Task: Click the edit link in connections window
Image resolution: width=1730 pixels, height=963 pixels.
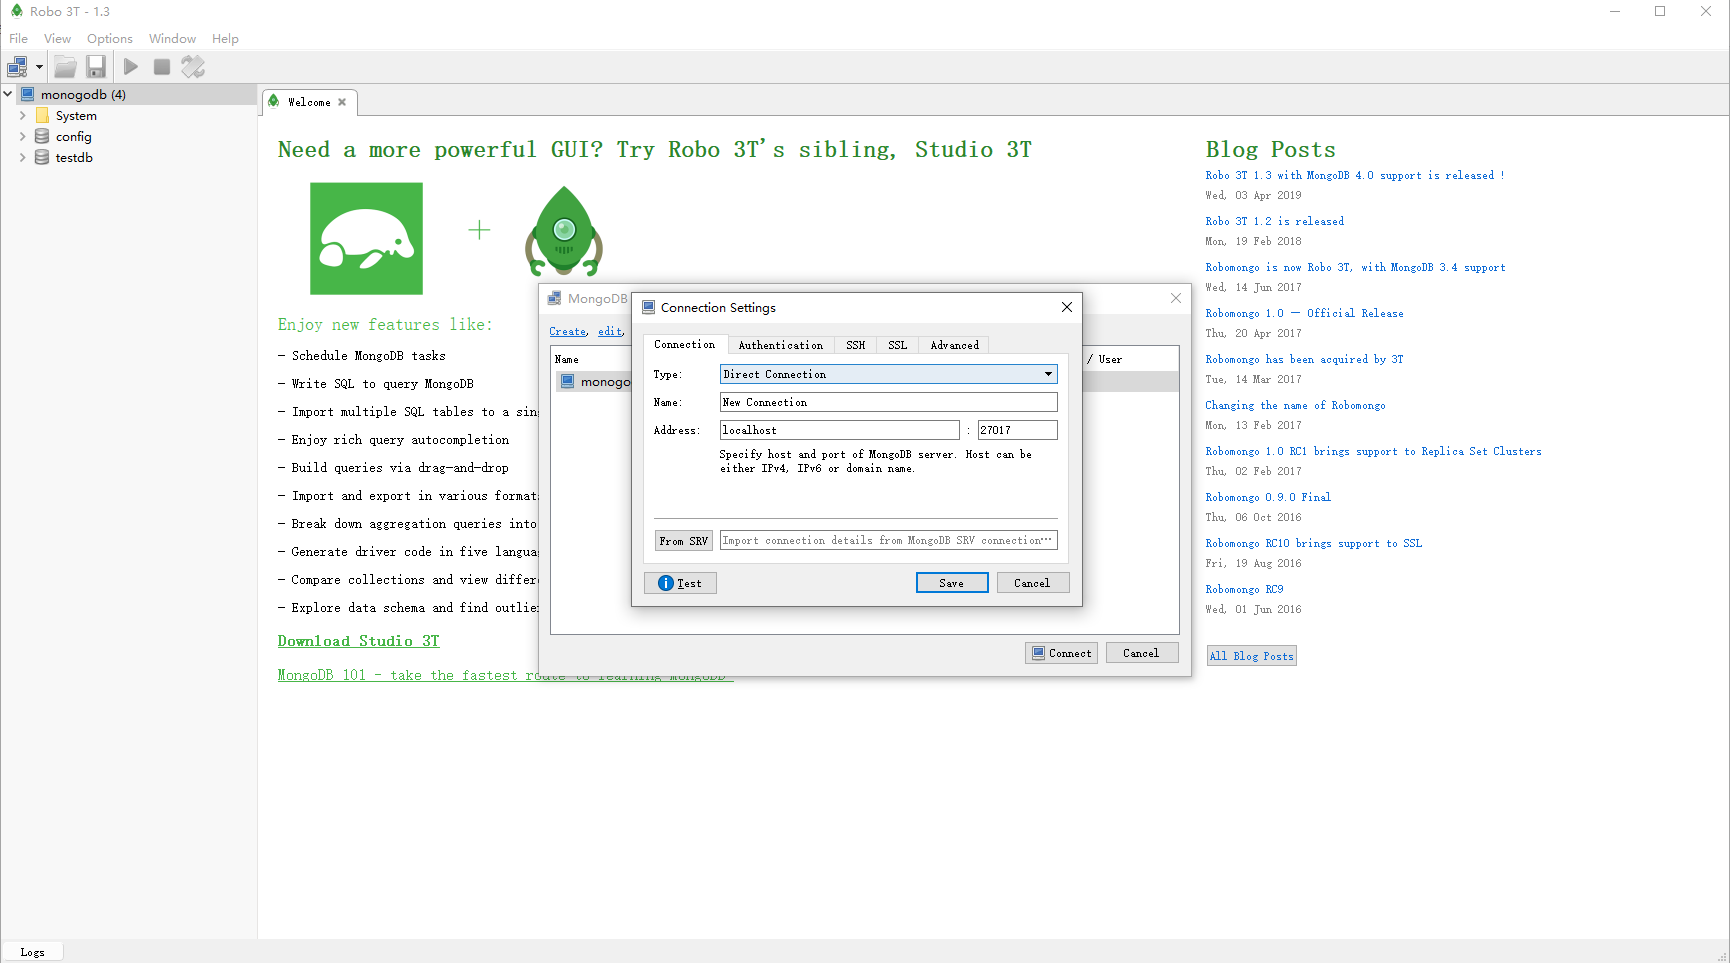Action: [610, 331]
